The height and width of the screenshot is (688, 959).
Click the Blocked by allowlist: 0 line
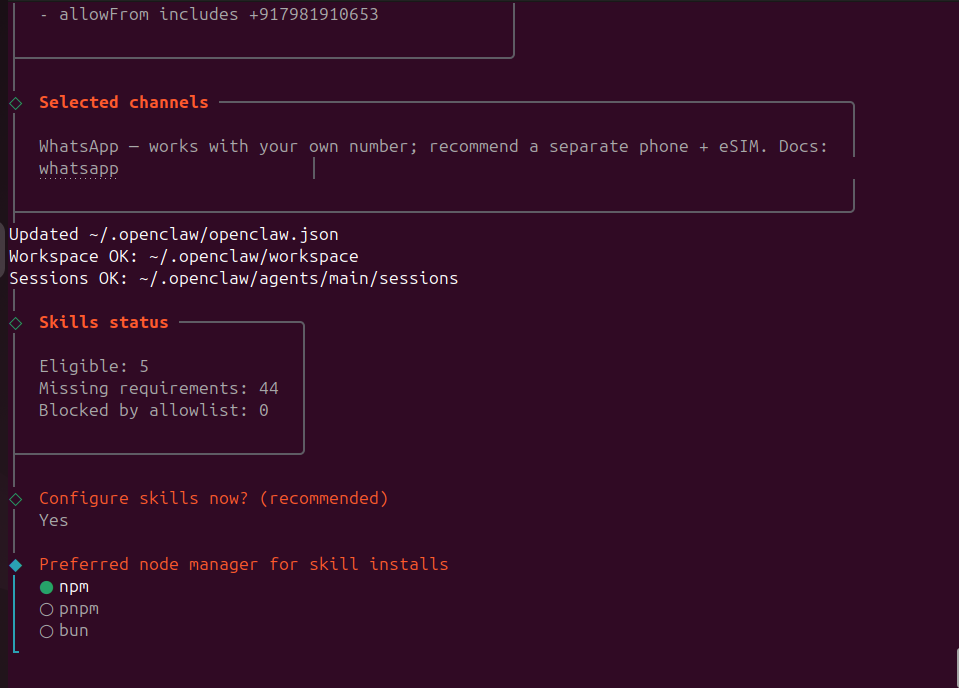pyautogui.click(x=153, y=410)
